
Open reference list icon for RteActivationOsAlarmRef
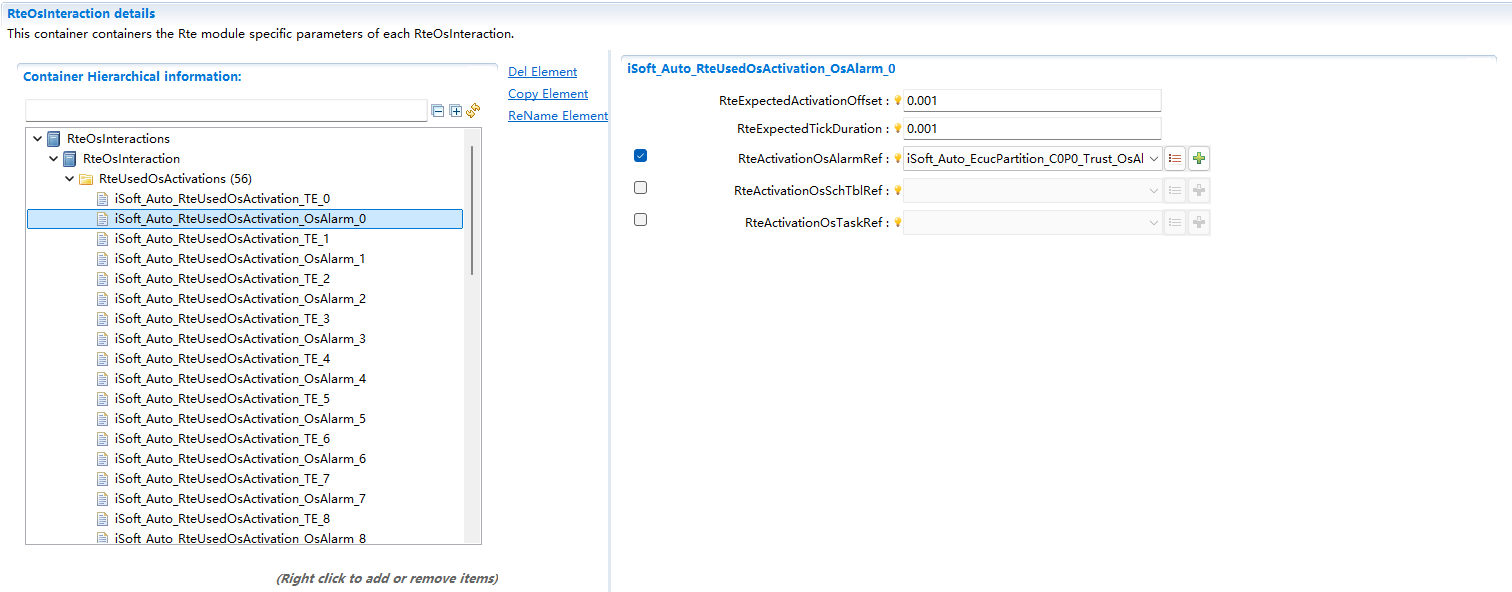[x=1176, y=158]
